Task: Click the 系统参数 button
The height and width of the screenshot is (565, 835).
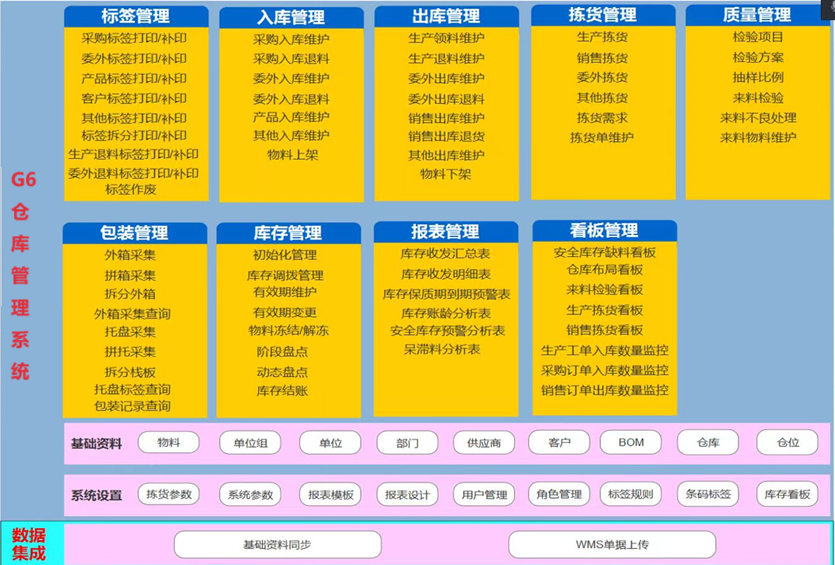Action: pos(250,495)
